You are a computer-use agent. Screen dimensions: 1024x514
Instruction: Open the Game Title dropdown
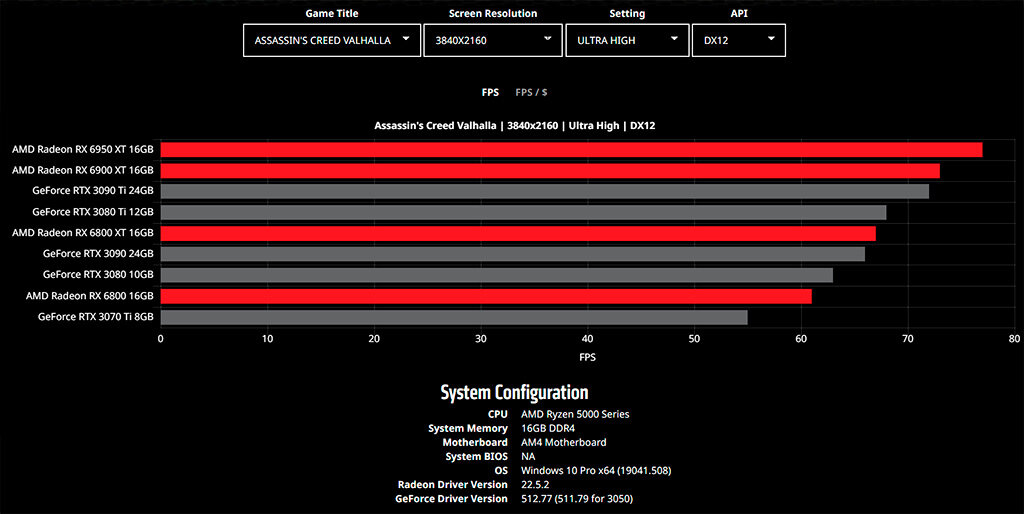(332, 40)
